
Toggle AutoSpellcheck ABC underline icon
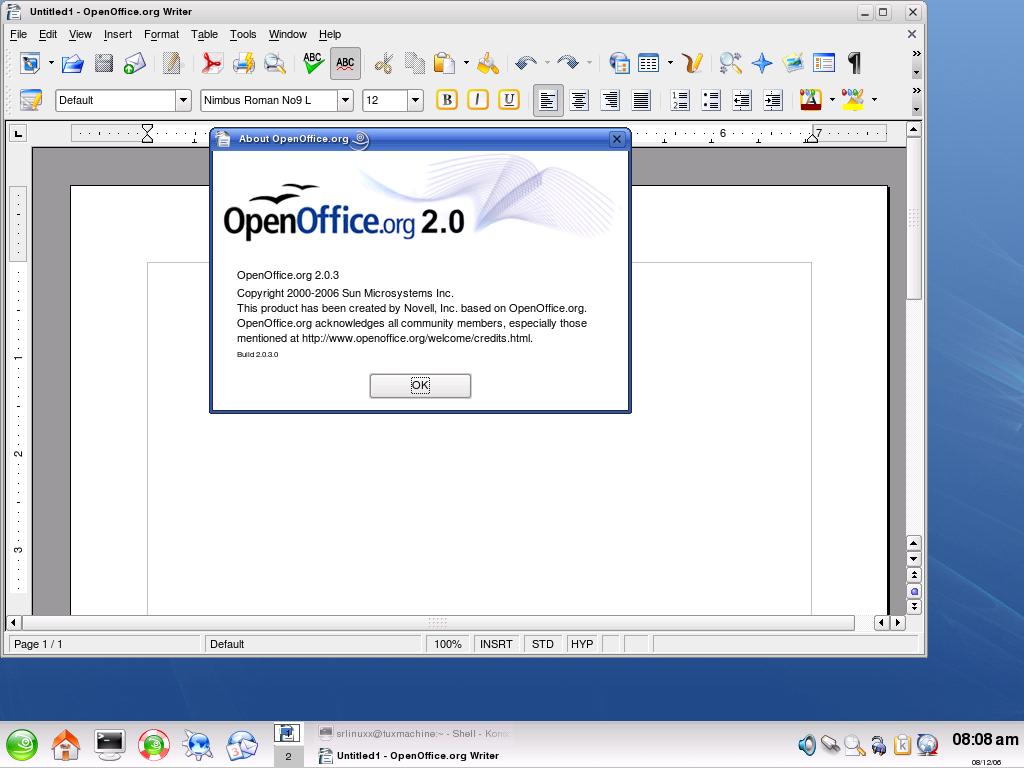tap(345, 63)
